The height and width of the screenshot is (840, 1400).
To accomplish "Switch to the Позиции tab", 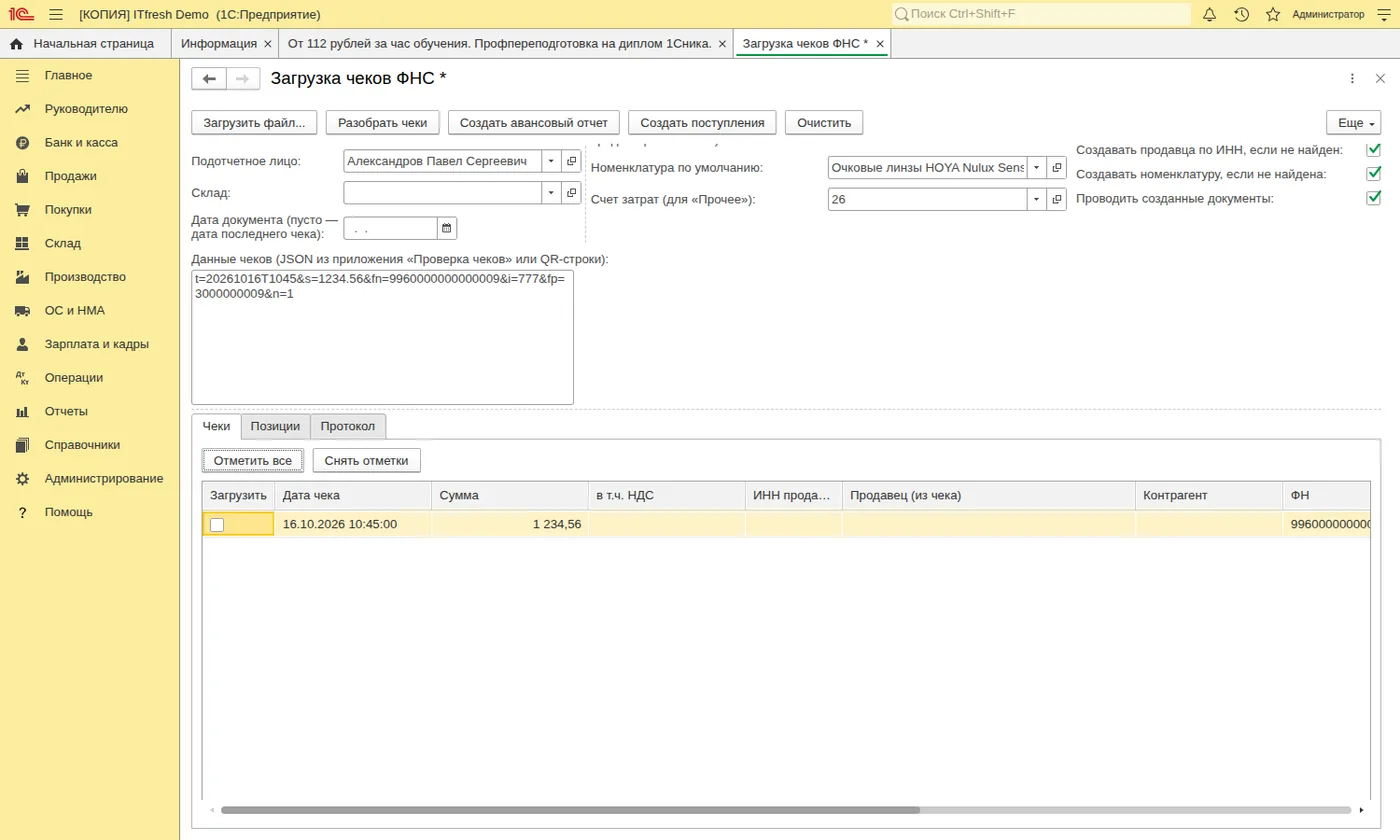I will point(275,426).
